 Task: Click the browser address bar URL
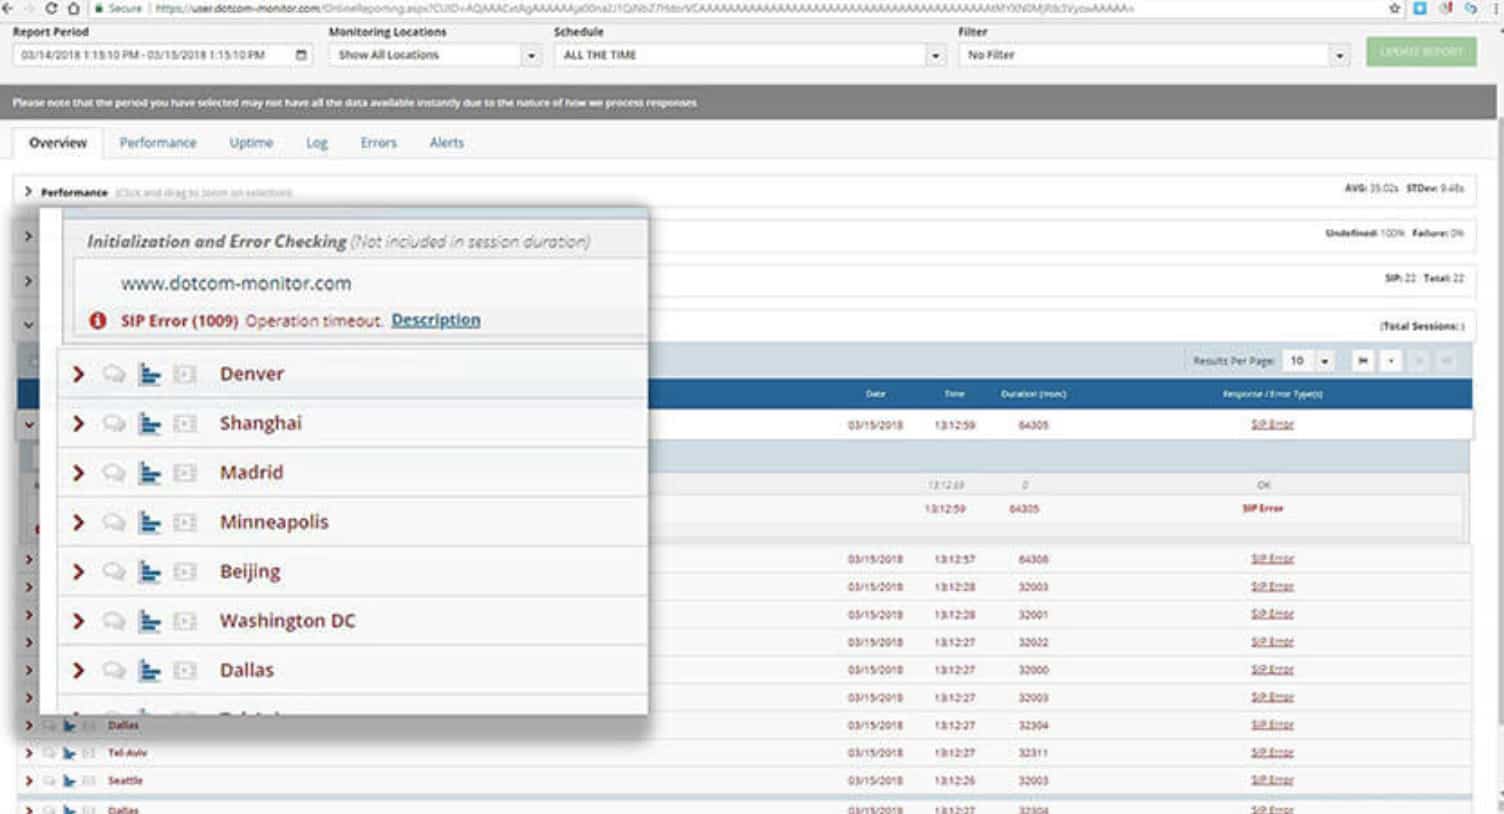645,8
